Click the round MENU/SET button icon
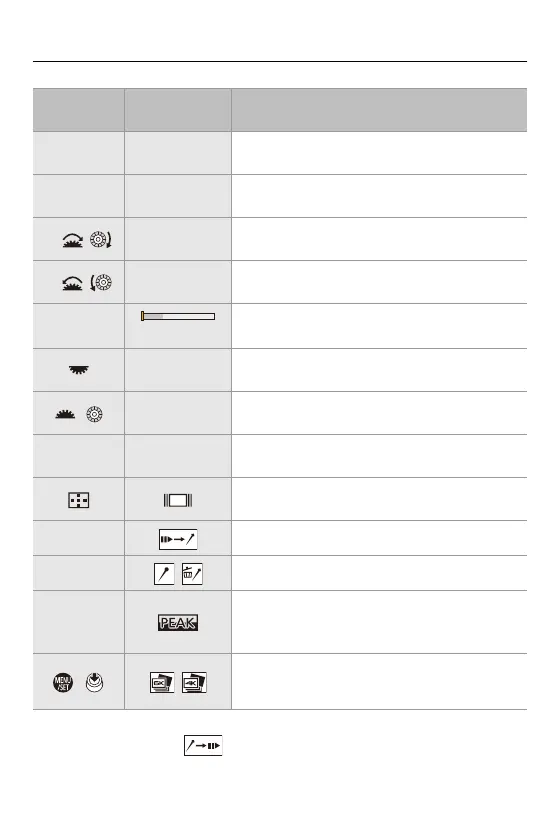 (x=63, y=682)
